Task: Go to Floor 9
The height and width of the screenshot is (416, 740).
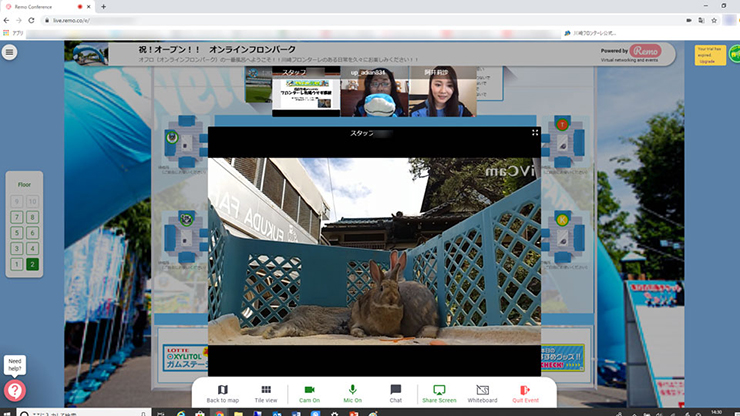Action: tap(17, 202)
